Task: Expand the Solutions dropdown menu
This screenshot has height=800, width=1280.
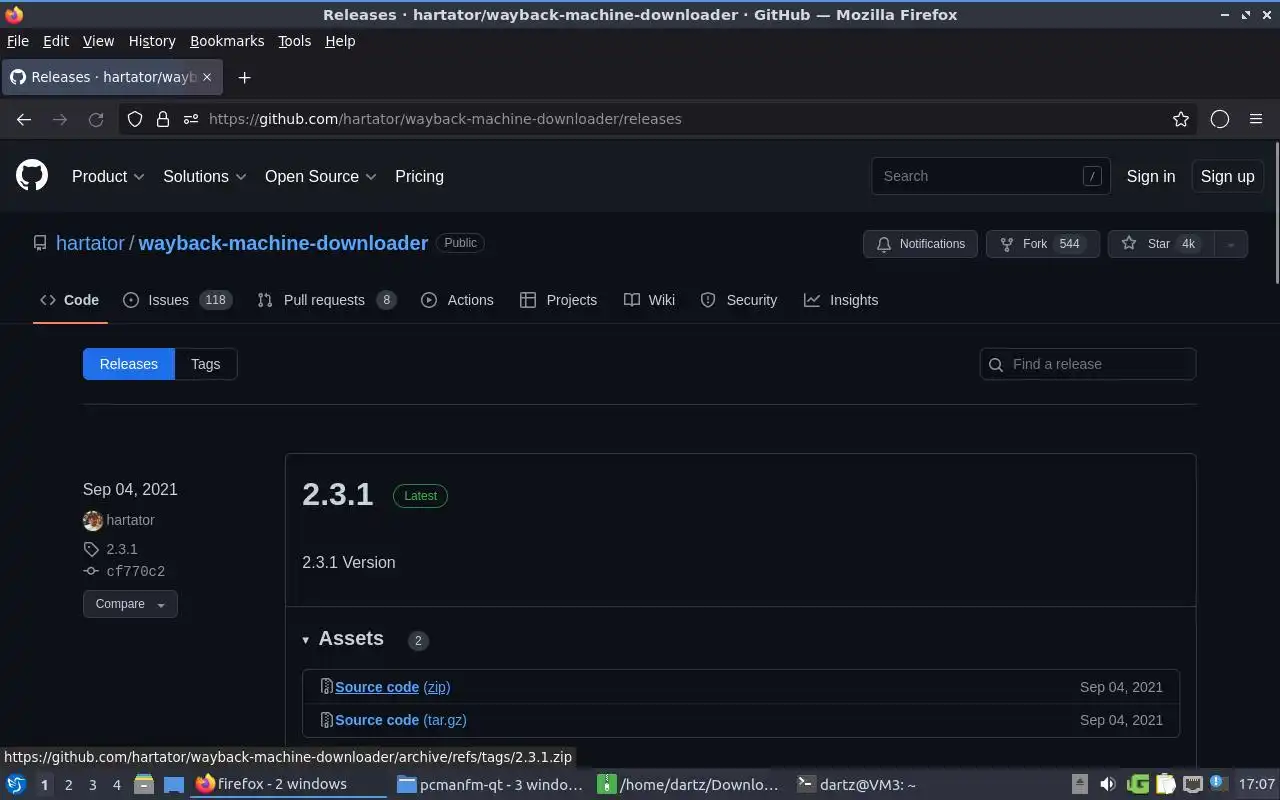Action: [x=205, y=176]
